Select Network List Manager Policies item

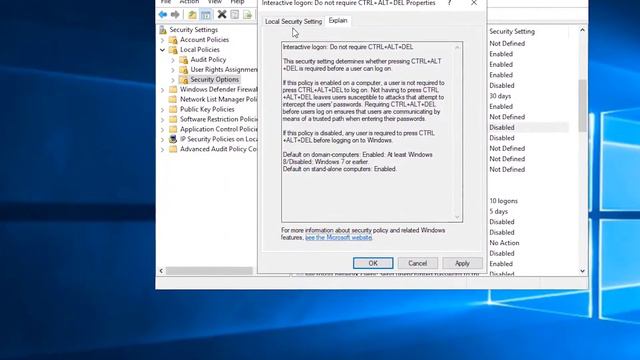tap(218, 99)
